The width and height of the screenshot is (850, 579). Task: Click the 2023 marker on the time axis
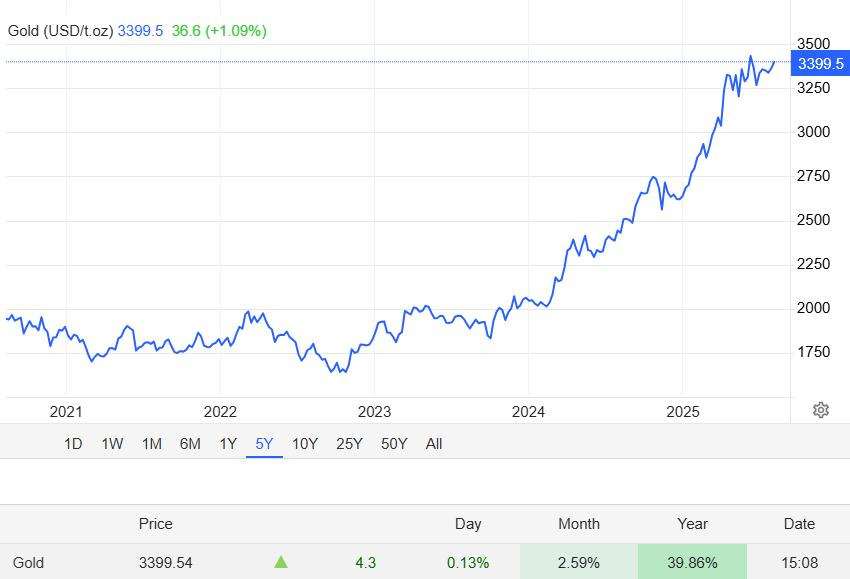pyautogui.click(x=374, y=411)
